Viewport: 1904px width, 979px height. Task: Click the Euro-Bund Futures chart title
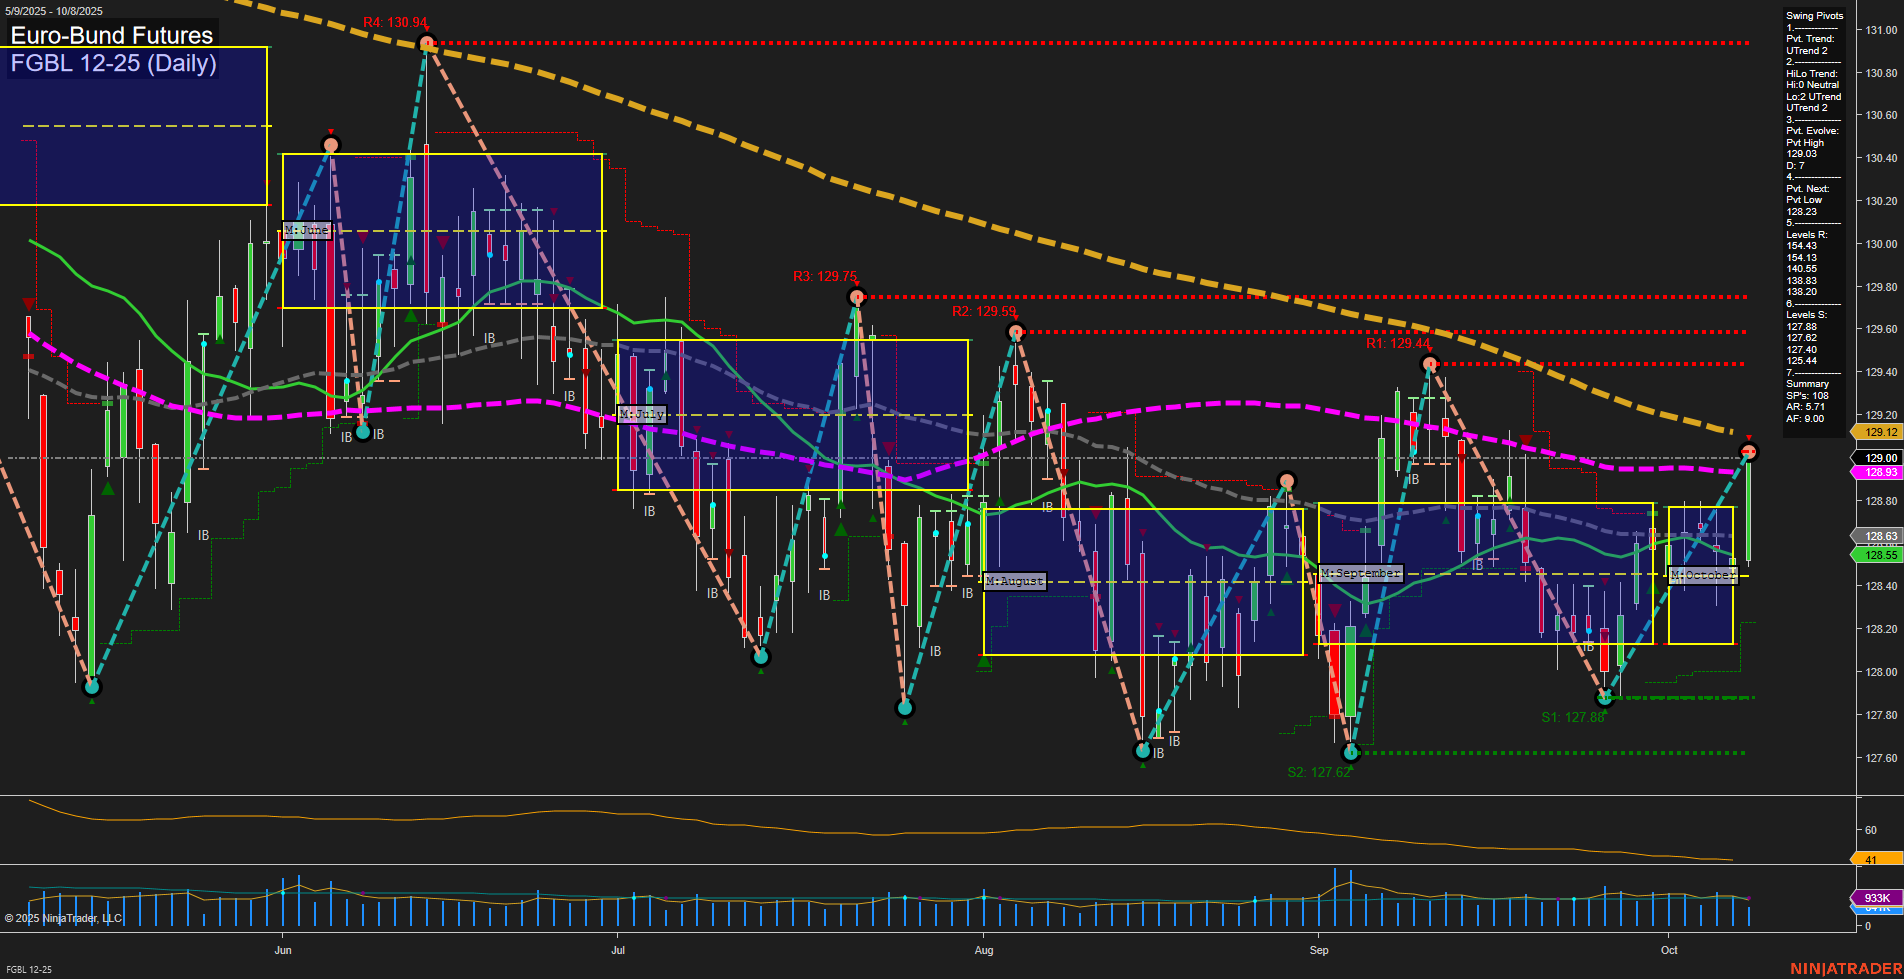tap(110, 36)
